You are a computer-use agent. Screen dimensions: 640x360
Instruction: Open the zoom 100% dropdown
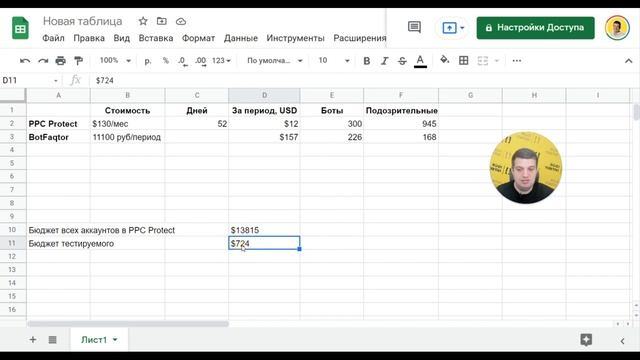[115, 61]
